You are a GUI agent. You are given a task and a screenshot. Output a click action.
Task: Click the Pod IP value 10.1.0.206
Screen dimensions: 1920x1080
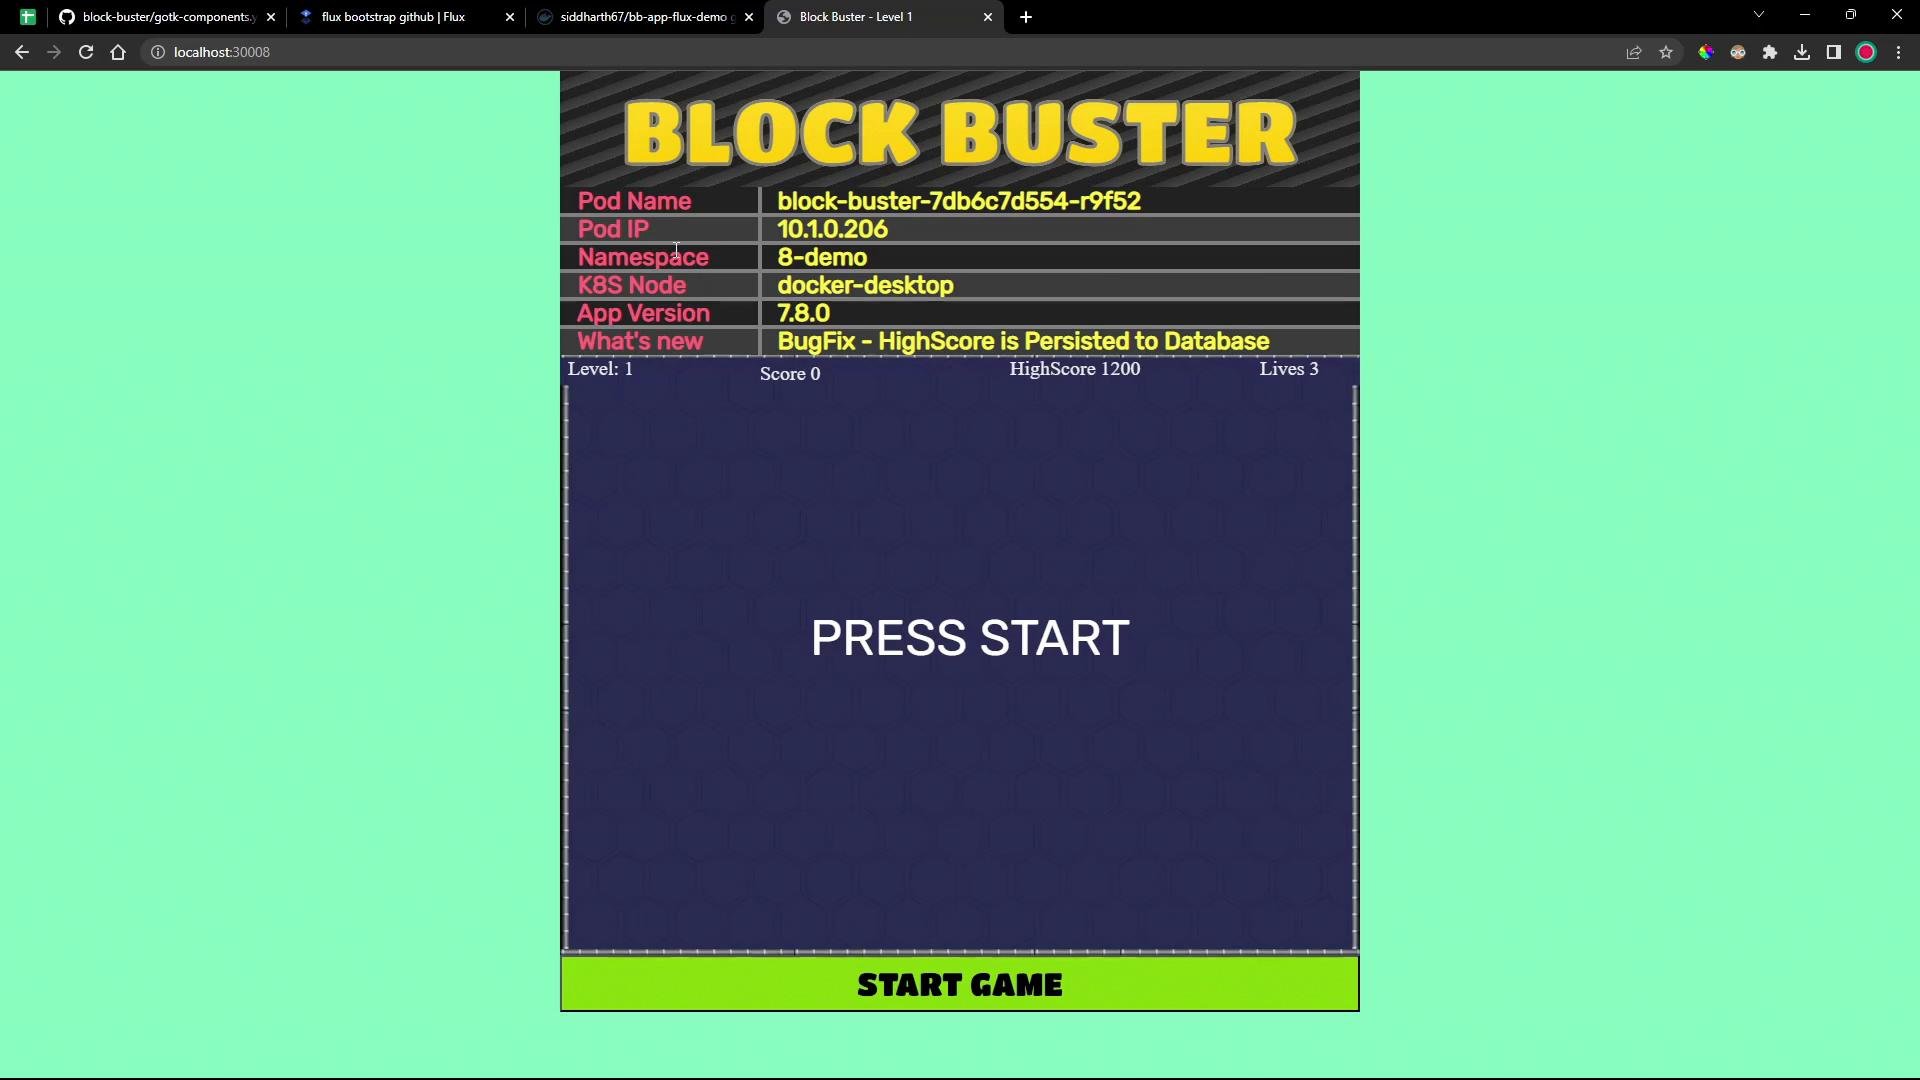[x=833, y=229]
